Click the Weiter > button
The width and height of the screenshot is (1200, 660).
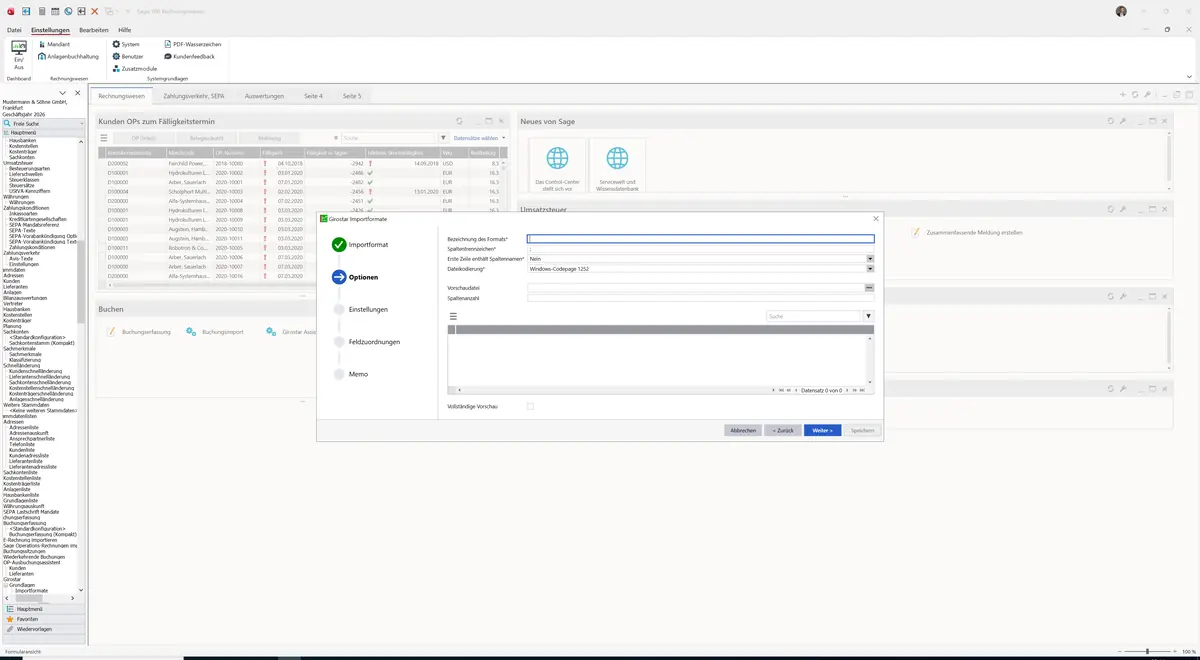822,430
